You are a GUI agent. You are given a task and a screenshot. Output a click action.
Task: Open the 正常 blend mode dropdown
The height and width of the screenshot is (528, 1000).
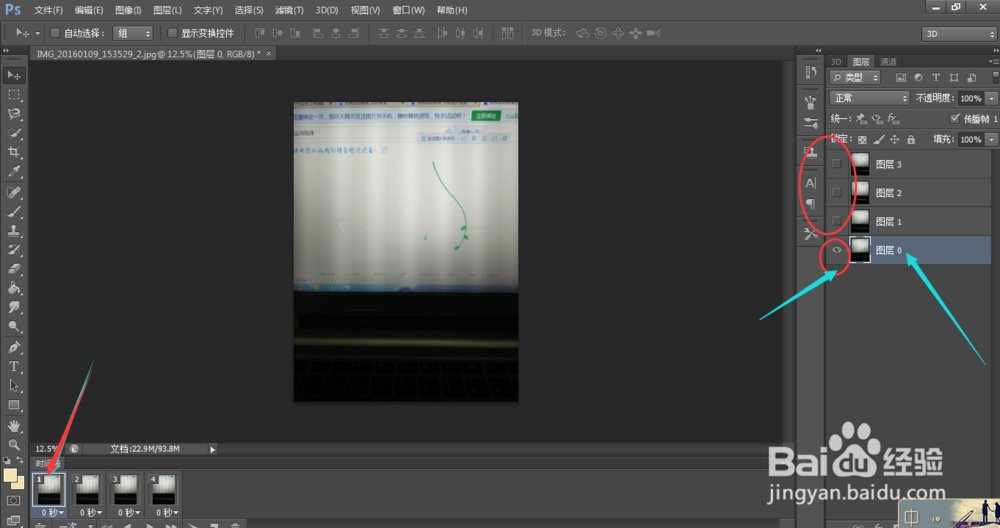click(x=869, y=98)
